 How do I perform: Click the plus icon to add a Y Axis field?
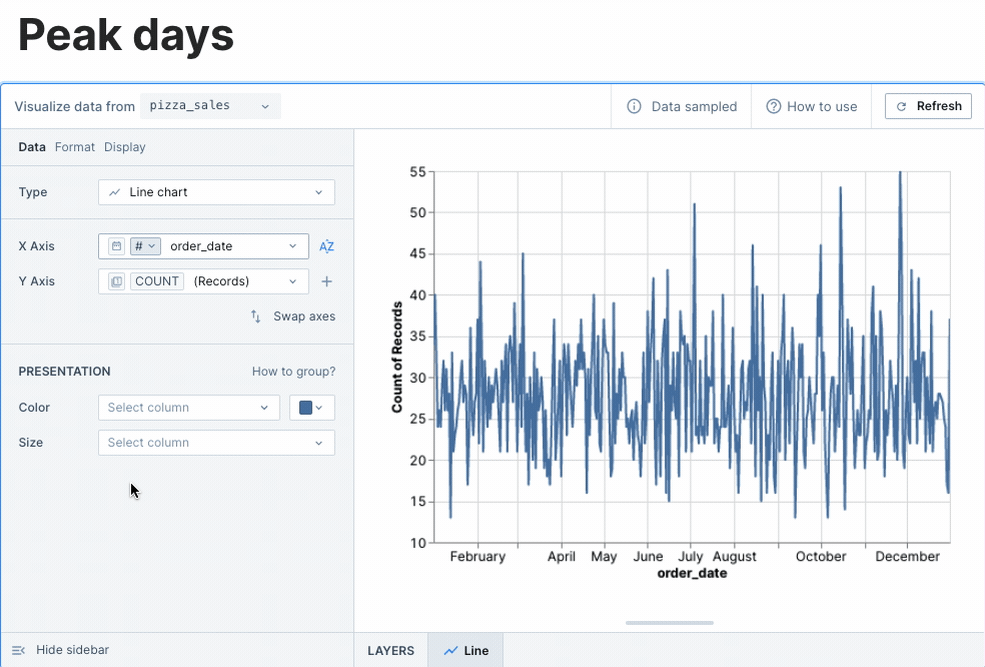326,281
